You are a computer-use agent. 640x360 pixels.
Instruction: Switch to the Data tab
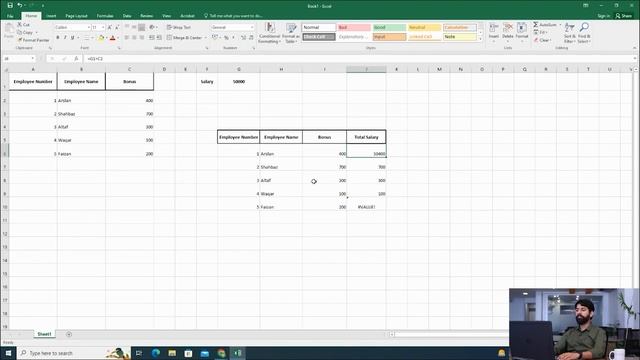tap(127, 16)
